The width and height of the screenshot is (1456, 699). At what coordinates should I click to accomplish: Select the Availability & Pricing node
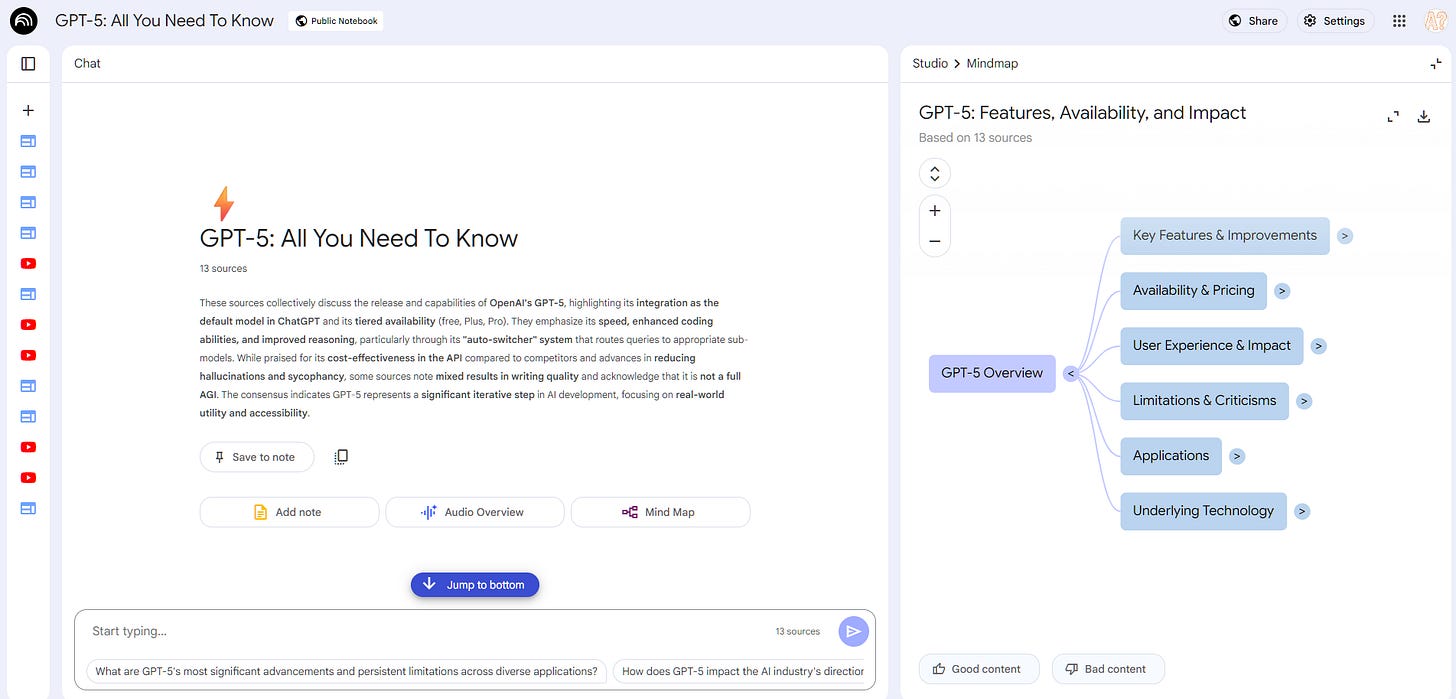(1193, 291)
